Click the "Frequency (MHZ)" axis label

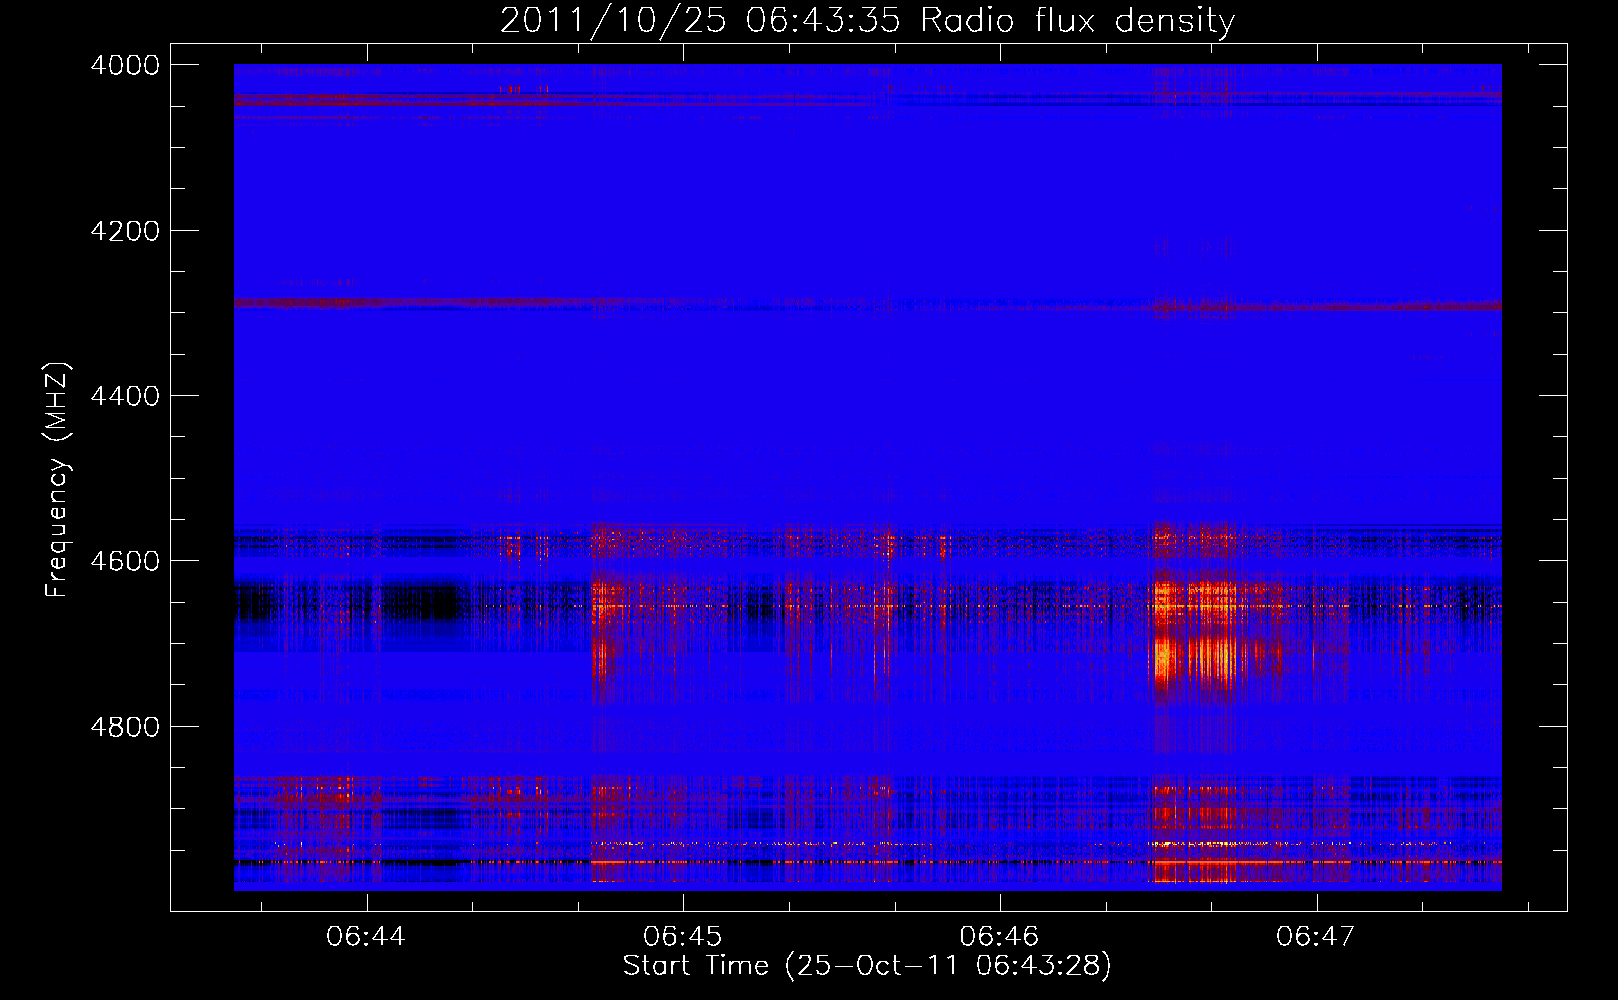[x=58, y=480]
